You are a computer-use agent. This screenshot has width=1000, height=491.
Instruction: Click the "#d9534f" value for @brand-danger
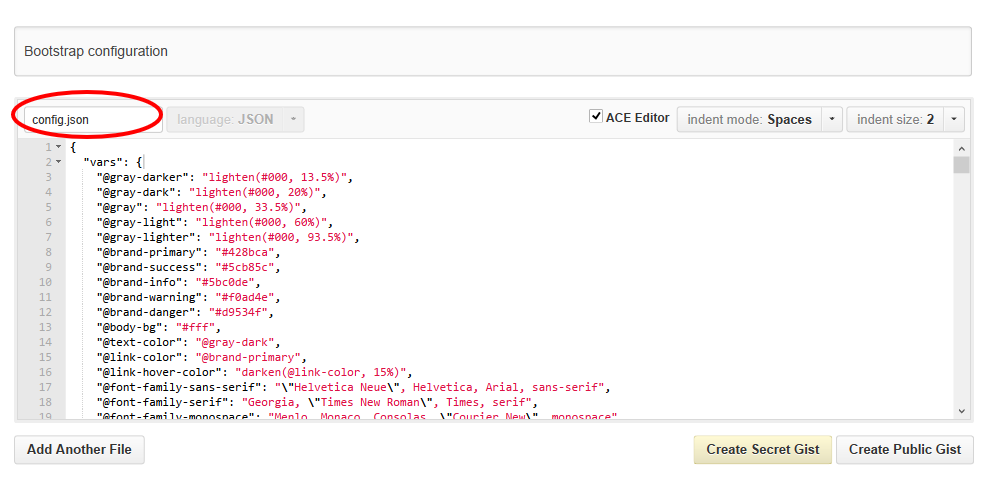[x=237, y=312]
